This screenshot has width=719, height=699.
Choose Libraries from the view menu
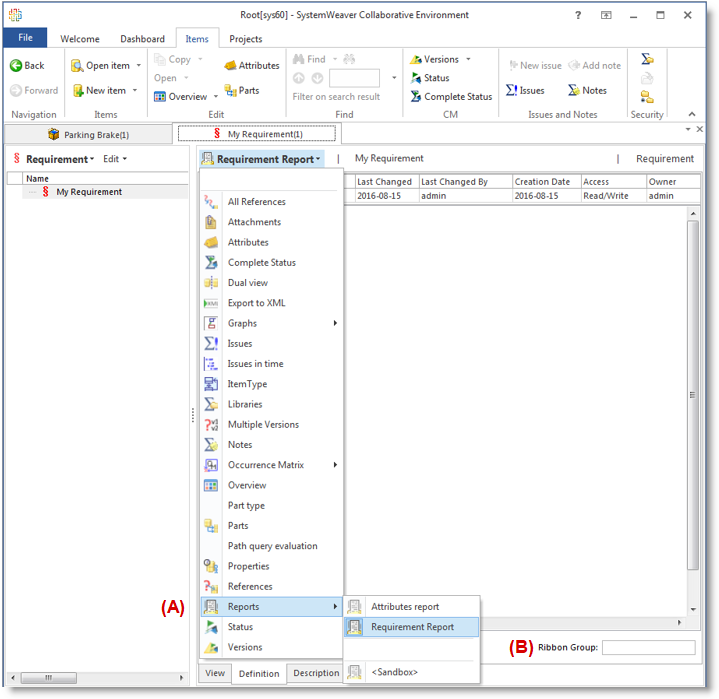(271, 404)
